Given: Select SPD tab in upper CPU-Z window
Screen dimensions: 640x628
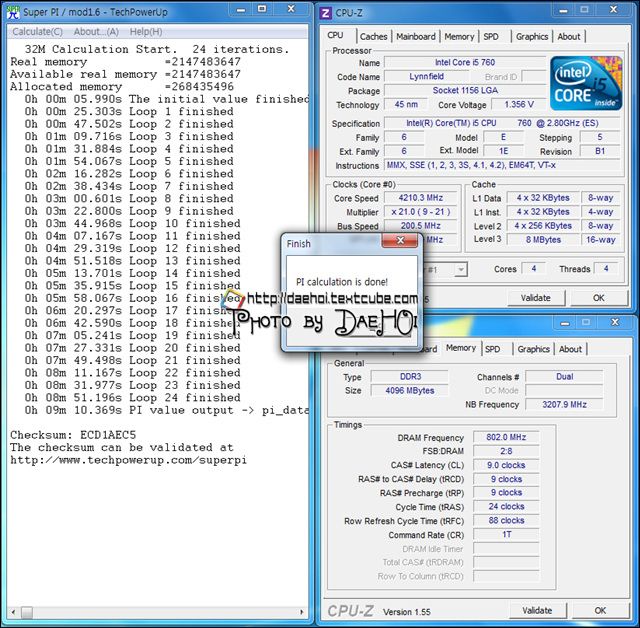Looking at the screenshot, I should [x=491, y=37].
